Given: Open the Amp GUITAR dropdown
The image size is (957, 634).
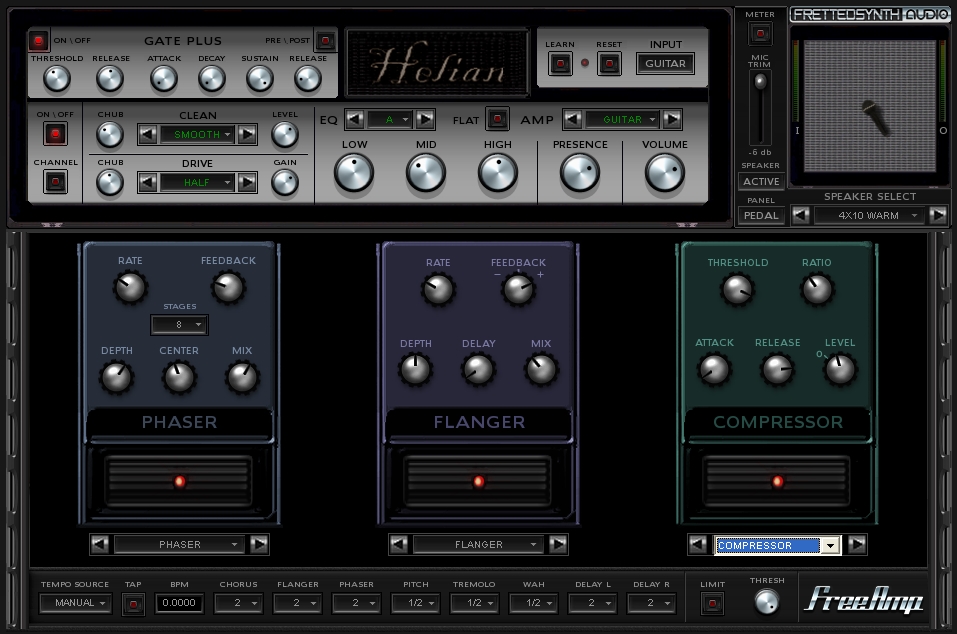Looking at the screenshot, I should tap(622, 119).
